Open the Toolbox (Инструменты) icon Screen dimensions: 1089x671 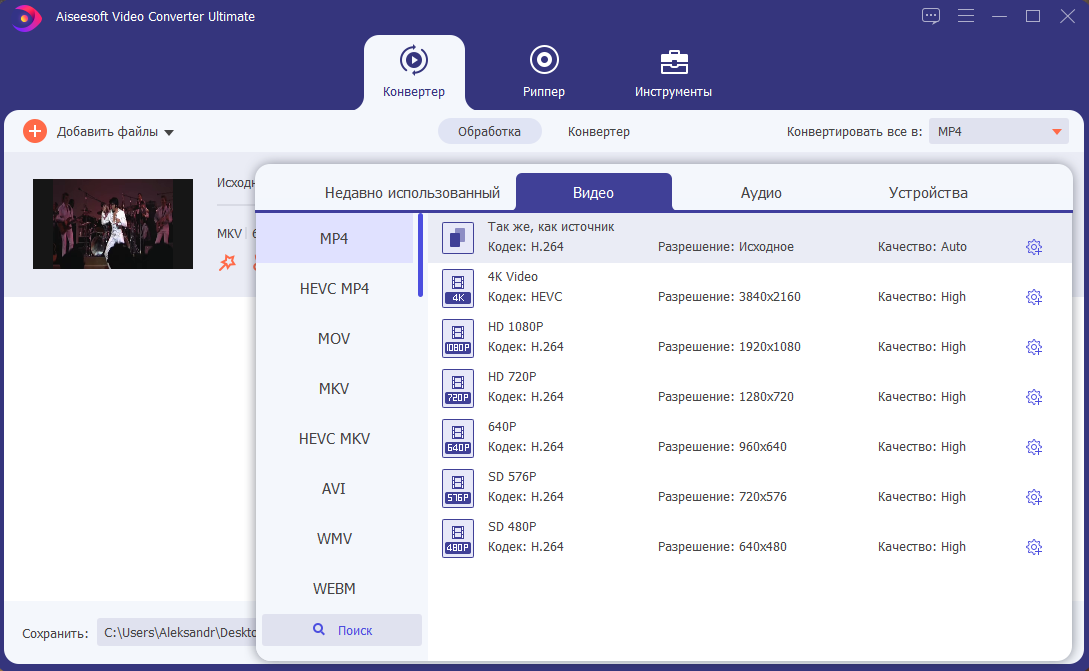673,61
